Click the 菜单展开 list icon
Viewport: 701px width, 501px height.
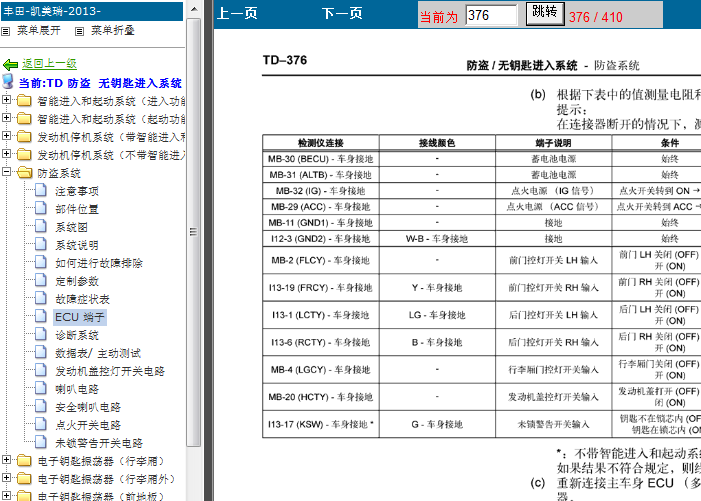click(6, 31)
